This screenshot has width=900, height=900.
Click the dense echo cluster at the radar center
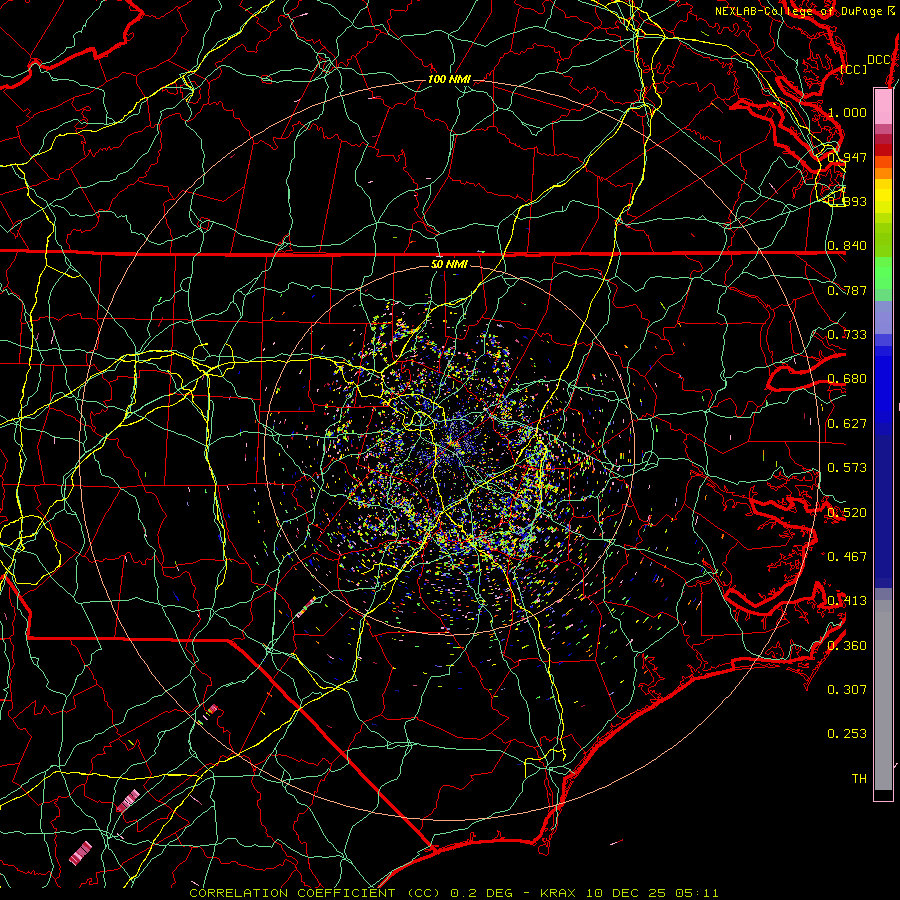coord(453,445)
